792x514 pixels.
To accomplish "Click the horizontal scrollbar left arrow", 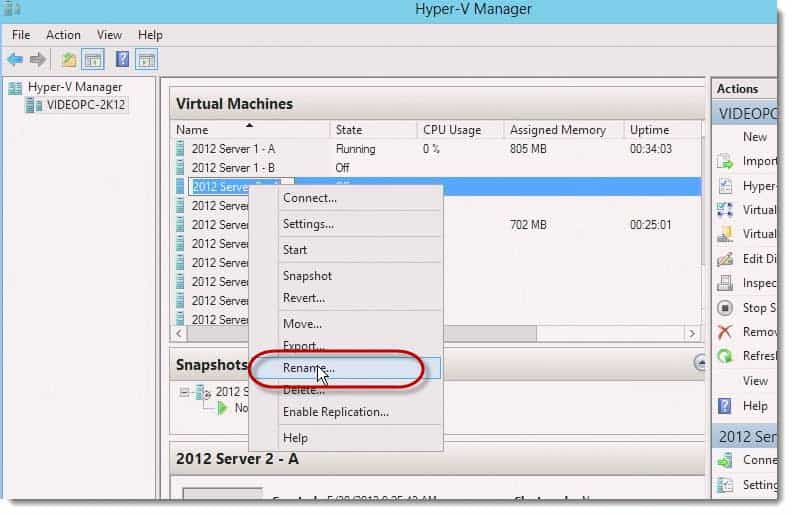I will pos(179,333).
